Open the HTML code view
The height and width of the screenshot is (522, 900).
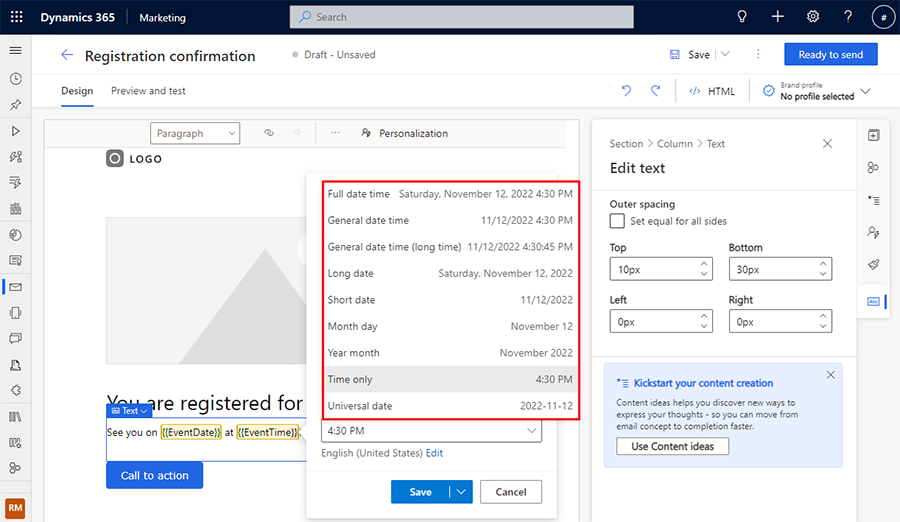(x=712, y=91)
